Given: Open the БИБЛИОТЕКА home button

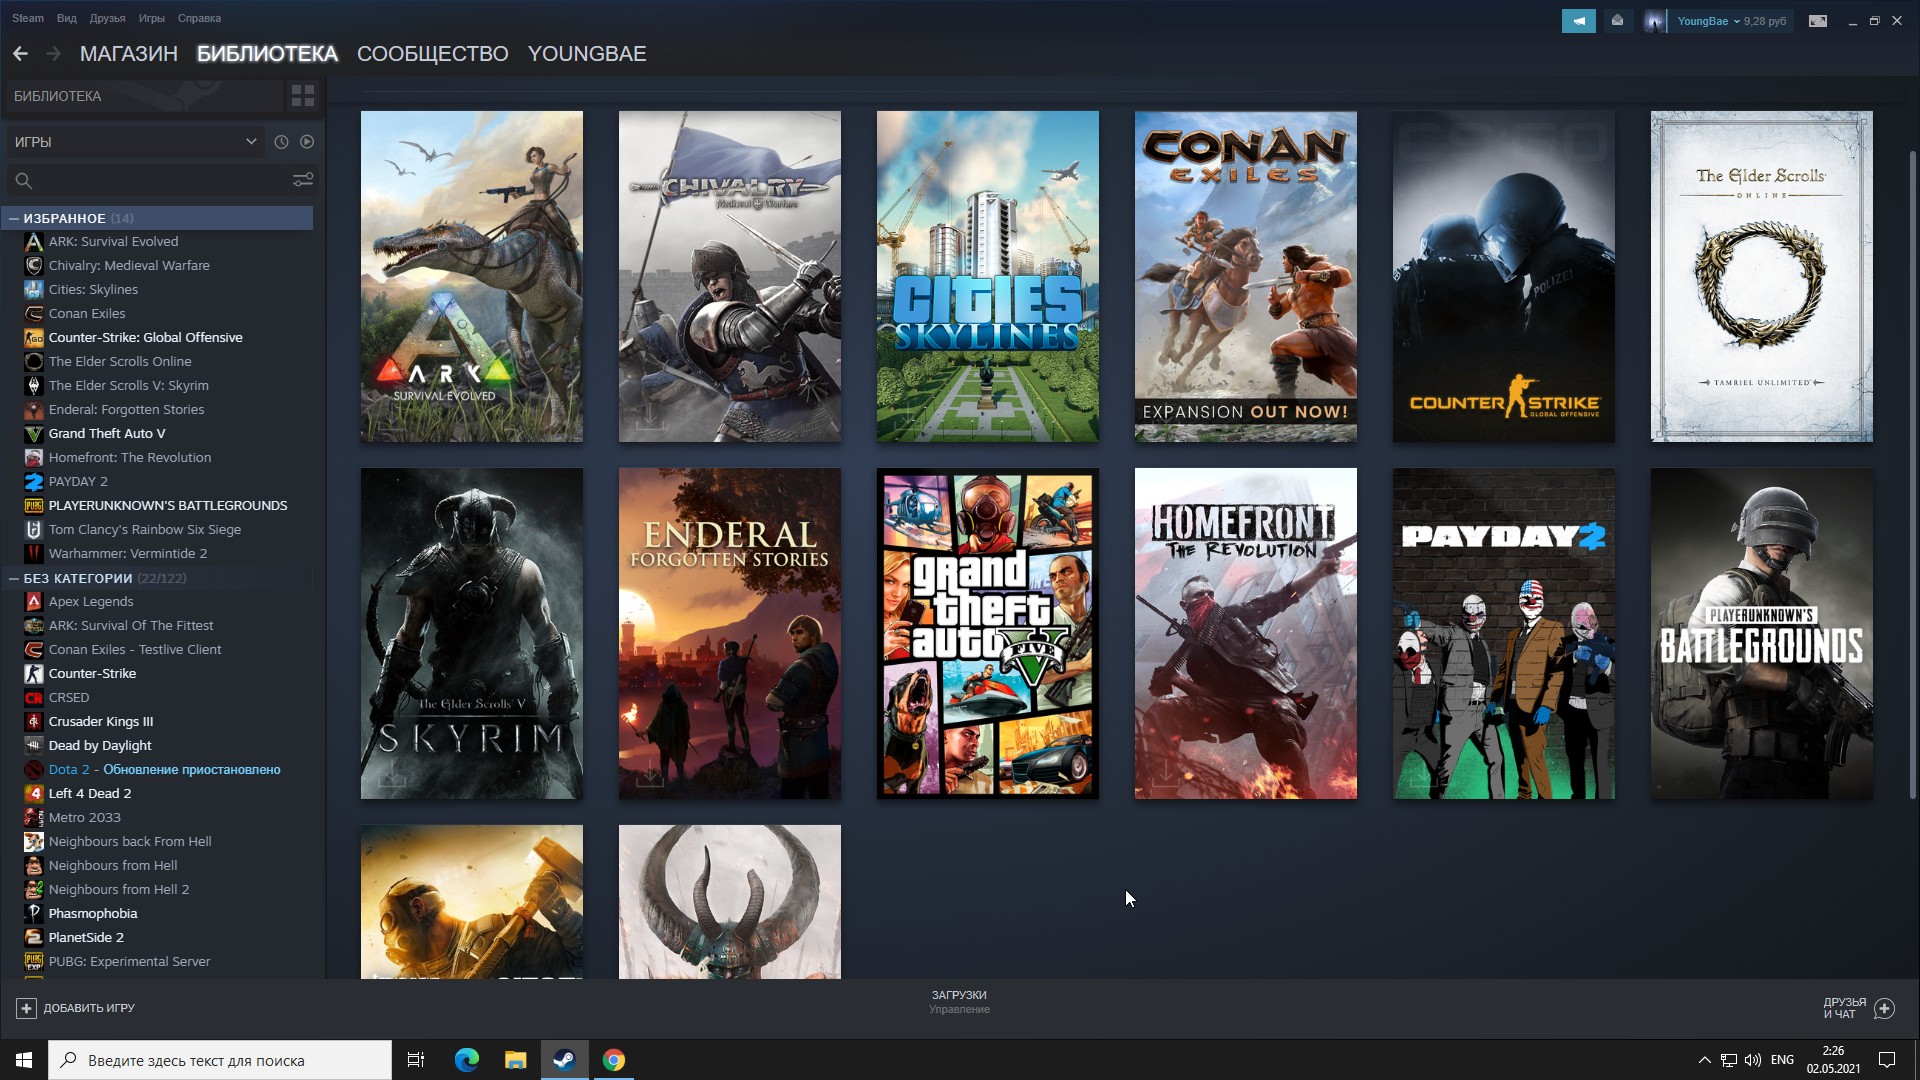Looking at the screenshot, I should [144, 96].
